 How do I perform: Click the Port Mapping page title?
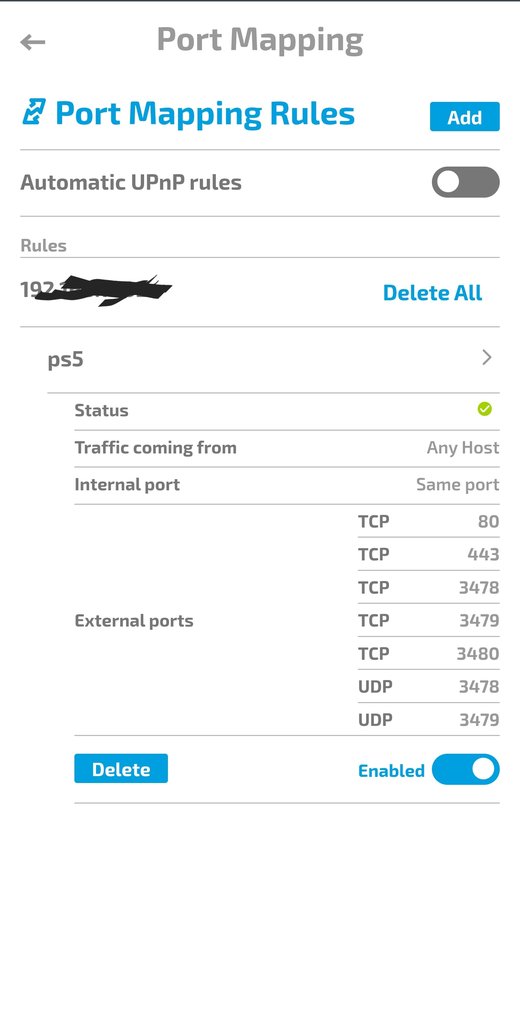tap(260, 40)
